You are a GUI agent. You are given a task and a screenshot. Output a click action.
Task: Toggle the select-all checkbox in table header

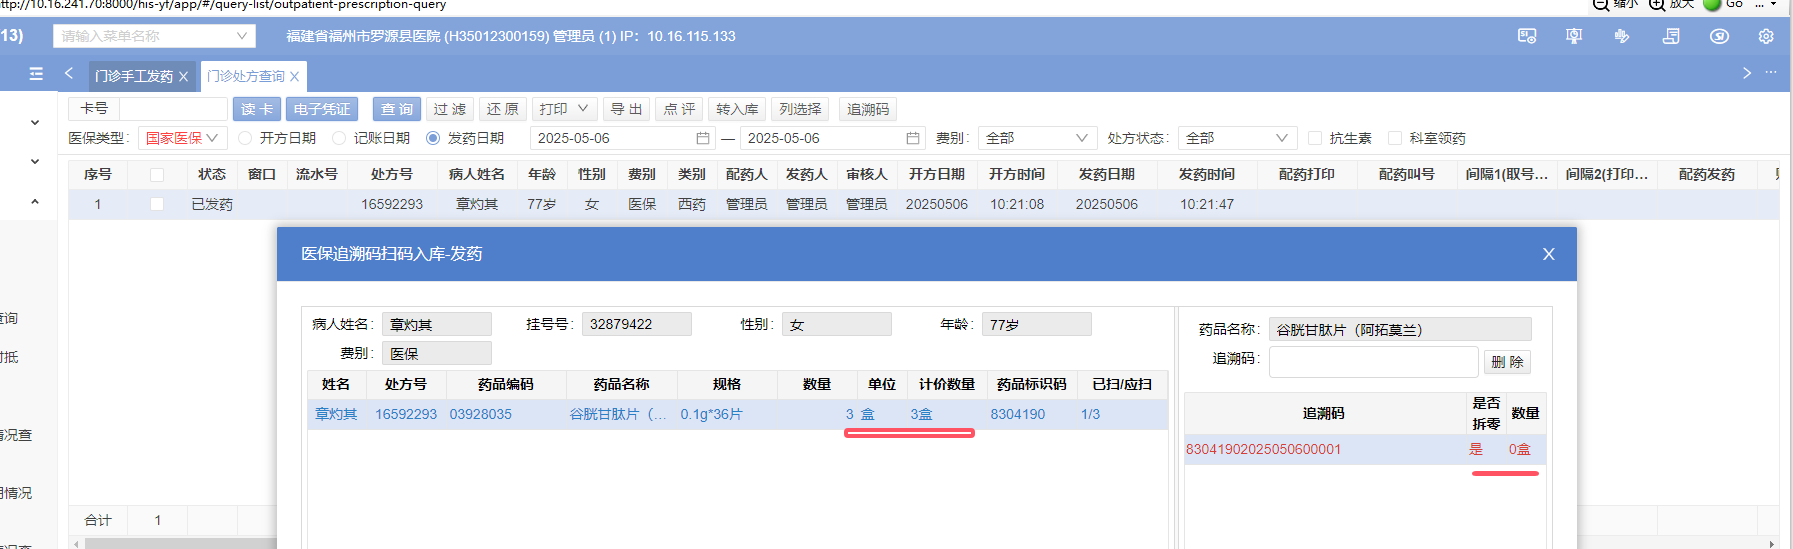tap(157, 174)
